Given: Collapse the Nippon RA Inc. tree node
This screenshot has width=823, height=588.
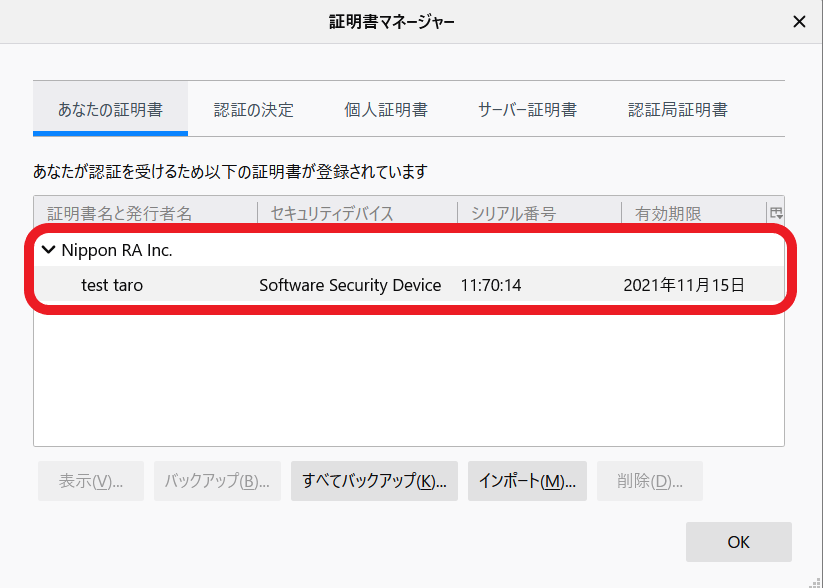Looking at the screenshot, I should [x=48, y=251].
